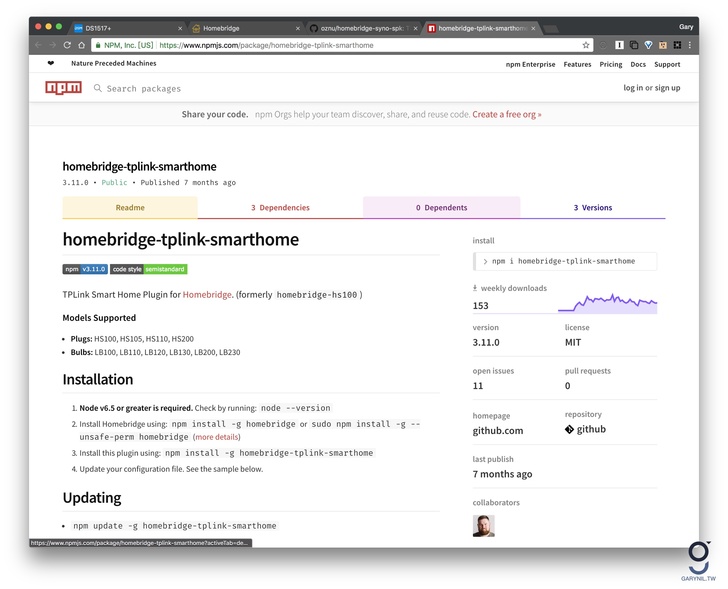The image size is (728, 589).
Task: Click the green lock security icon
Action: point(98,45)
